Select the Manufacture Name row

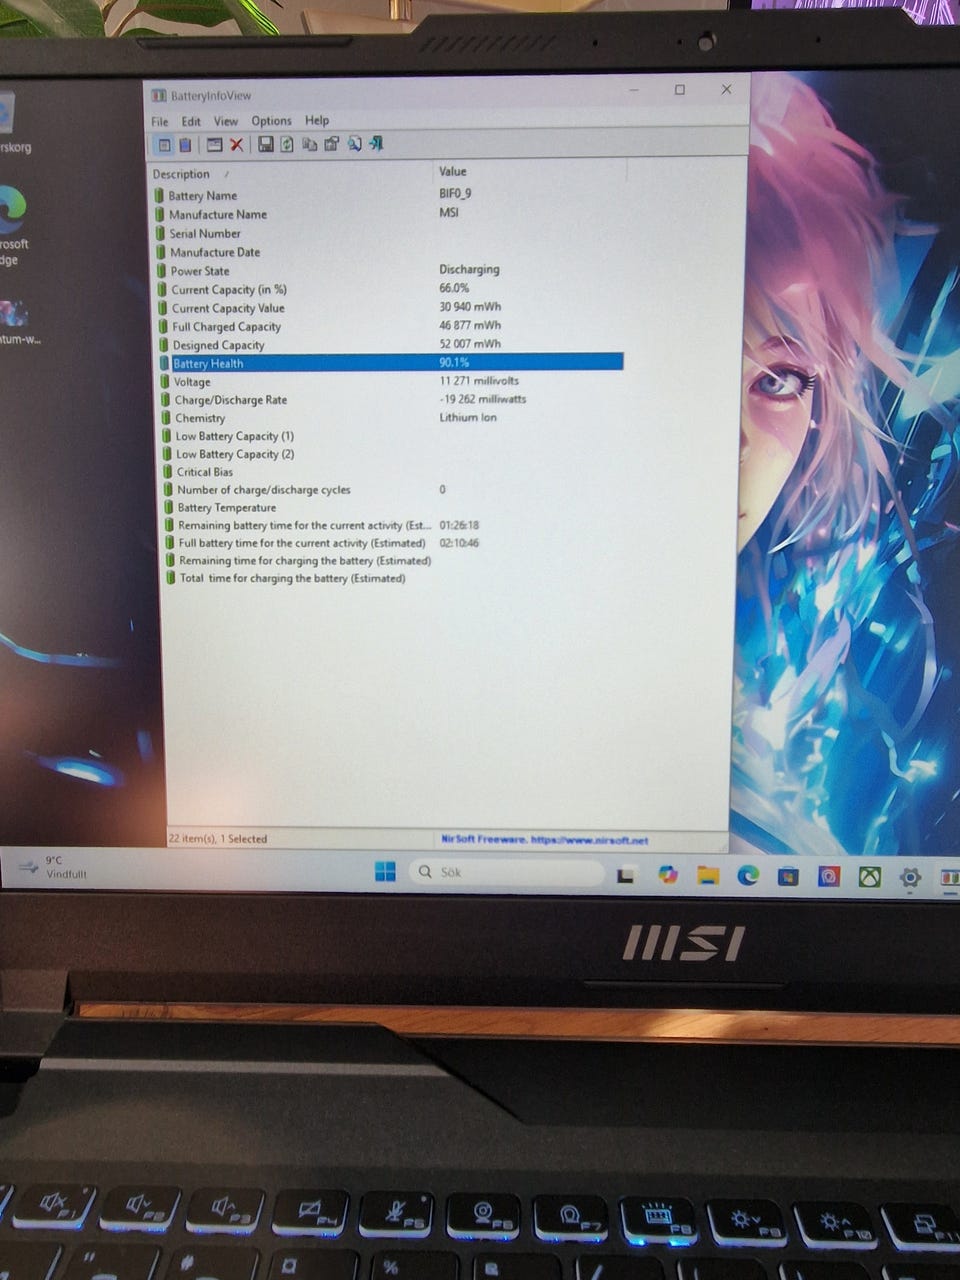390,214
